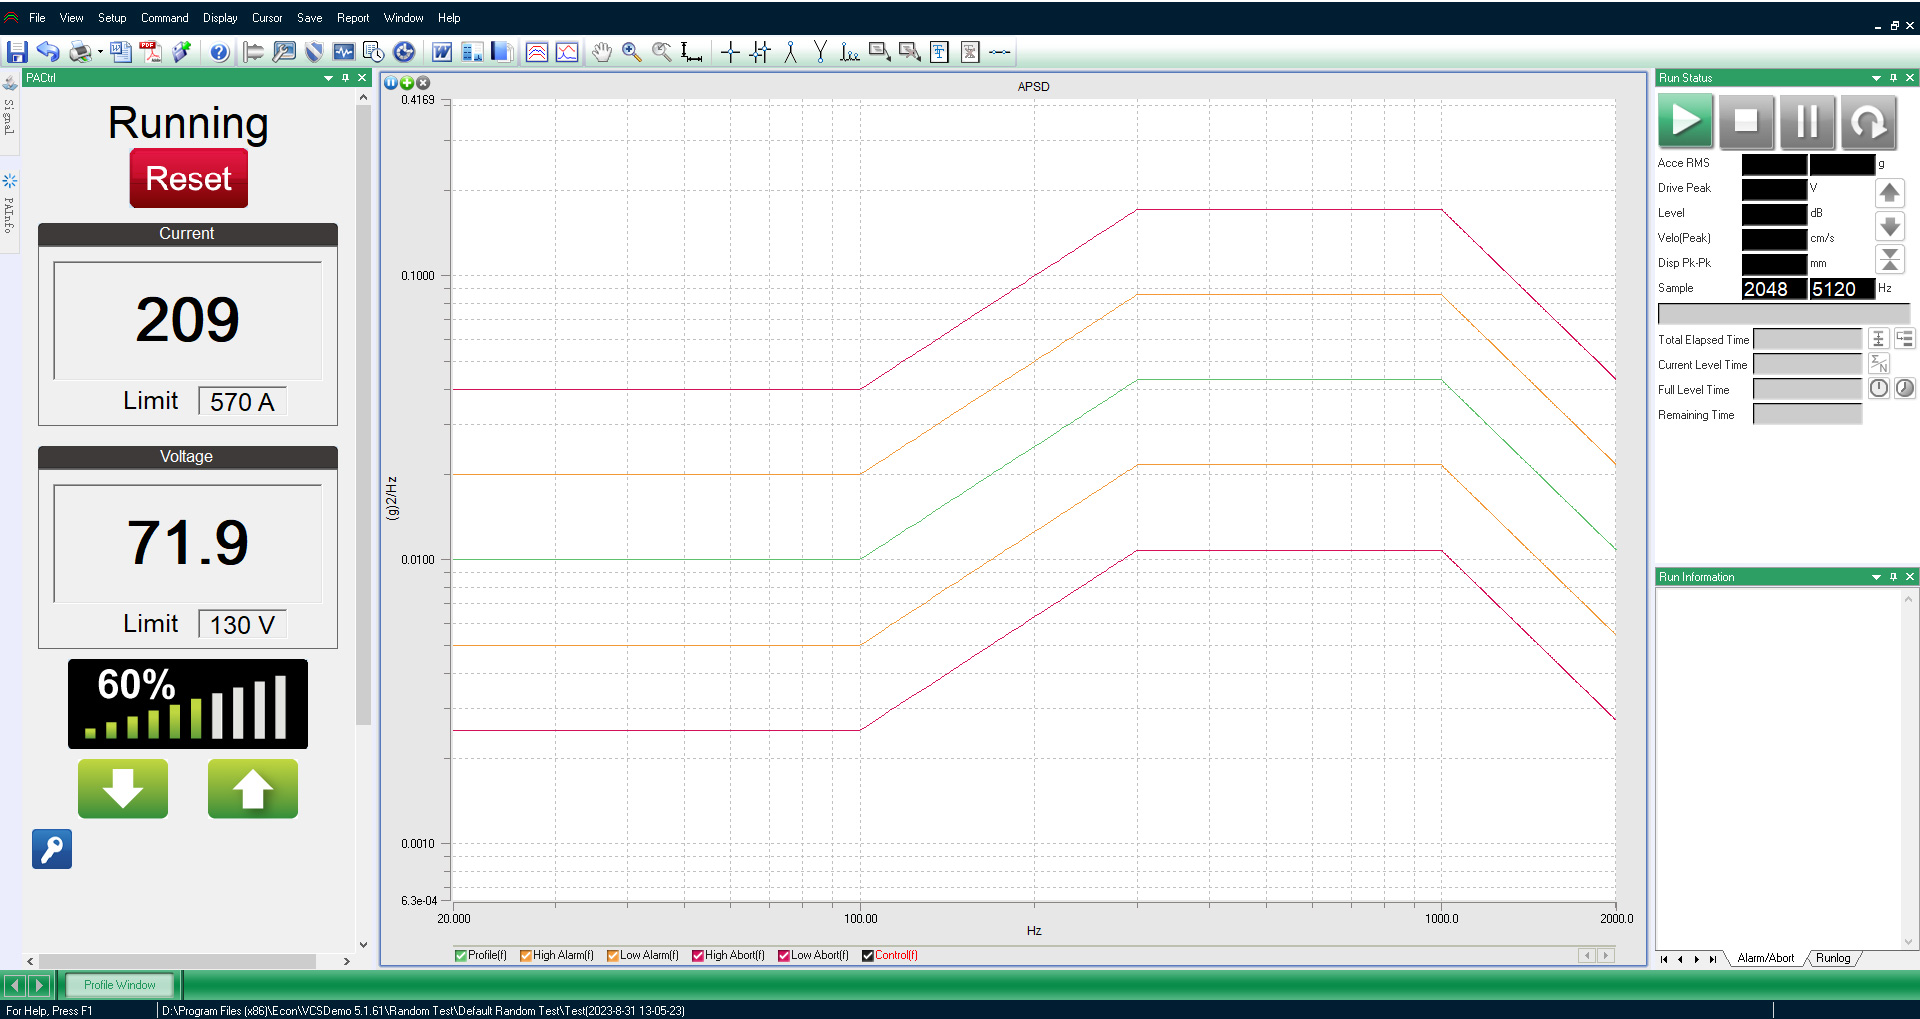Expand the Run Status panel options arrow
The image size is (1920, 1019).
tap(1876, 78)
